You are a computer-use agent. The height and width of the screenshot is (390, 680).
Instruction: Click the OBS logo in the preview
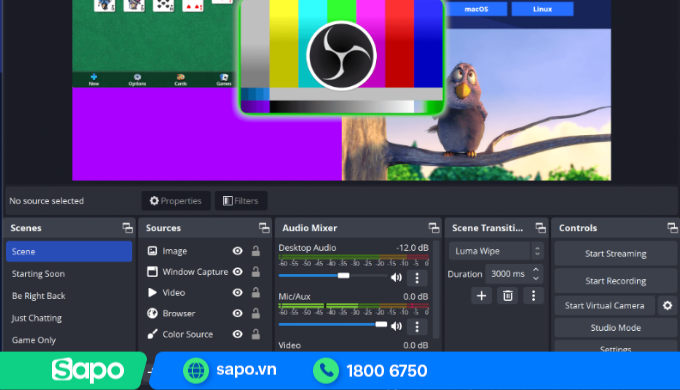tap(341, 56)
